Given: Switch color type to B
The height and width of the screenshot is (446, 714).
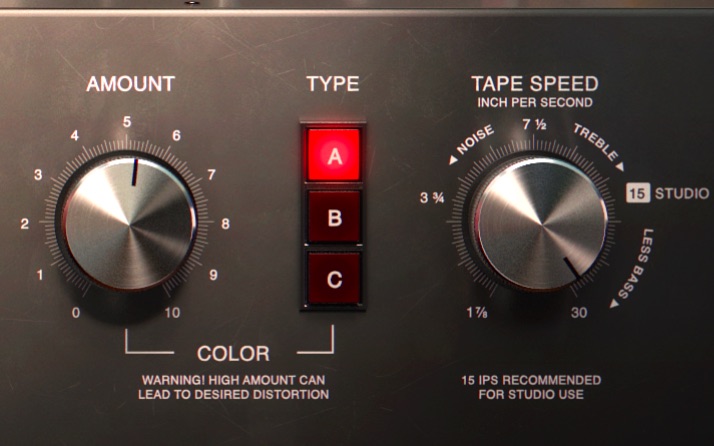Looking at the screenshot, I should click(x=334, y=217).
